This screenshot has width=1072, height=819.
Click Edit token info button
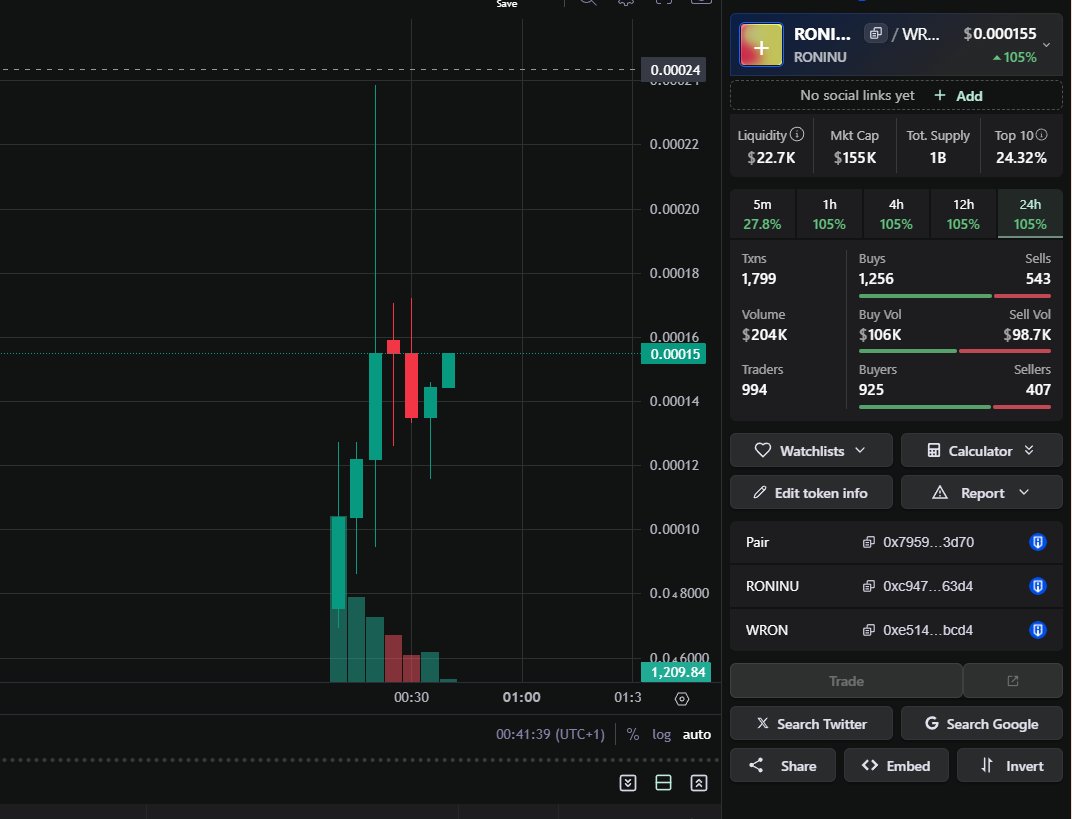[x=812, y=493]
